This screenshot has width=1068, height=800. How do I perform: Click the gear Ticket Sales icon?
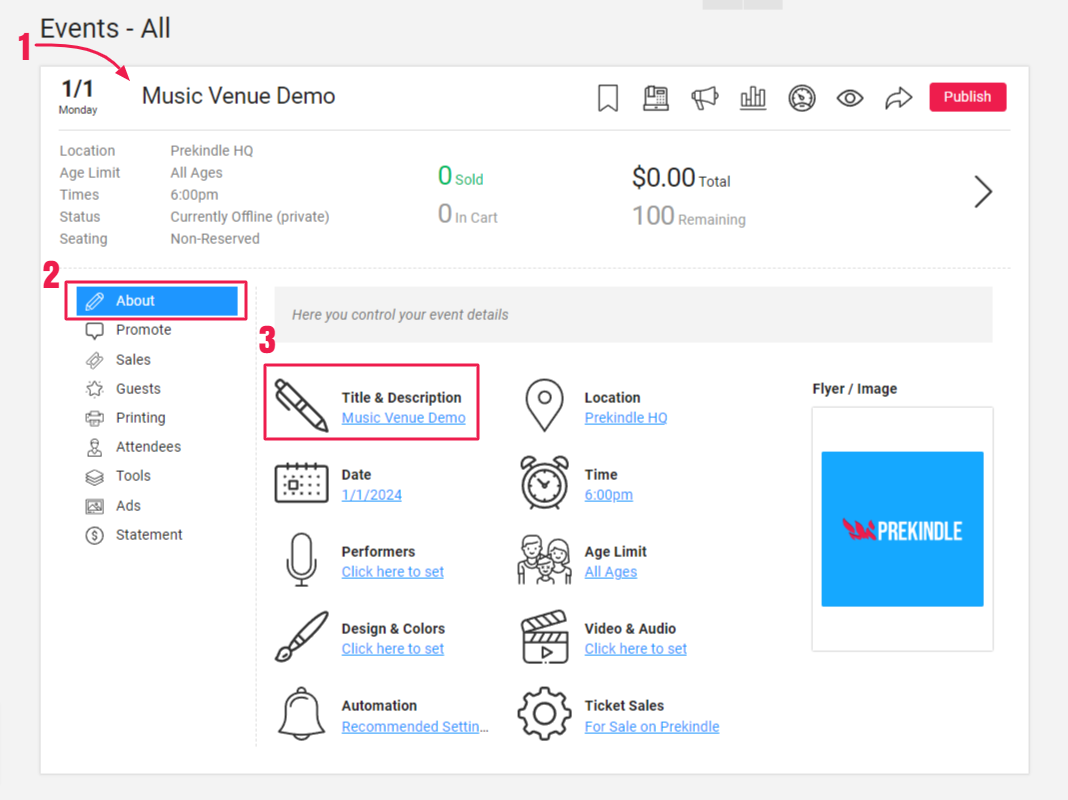coord(544,713)
